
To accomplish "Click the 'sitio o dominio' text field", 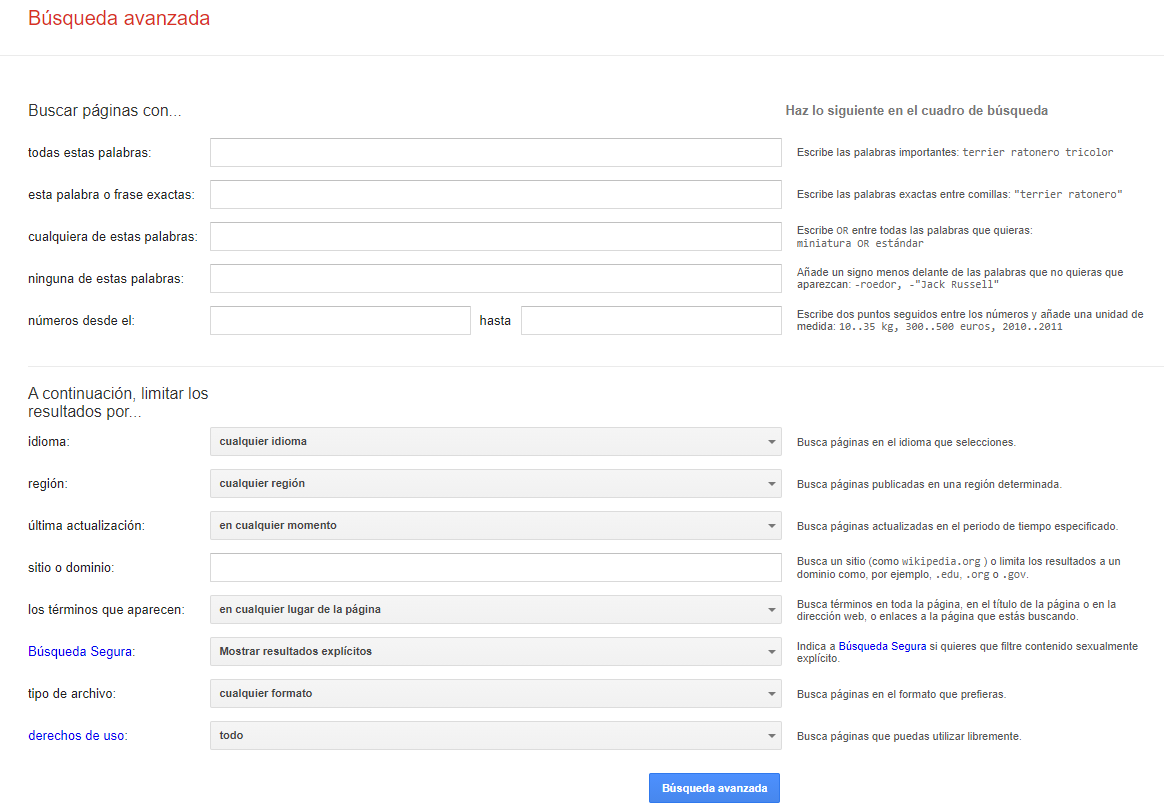I will coord(495,567).
